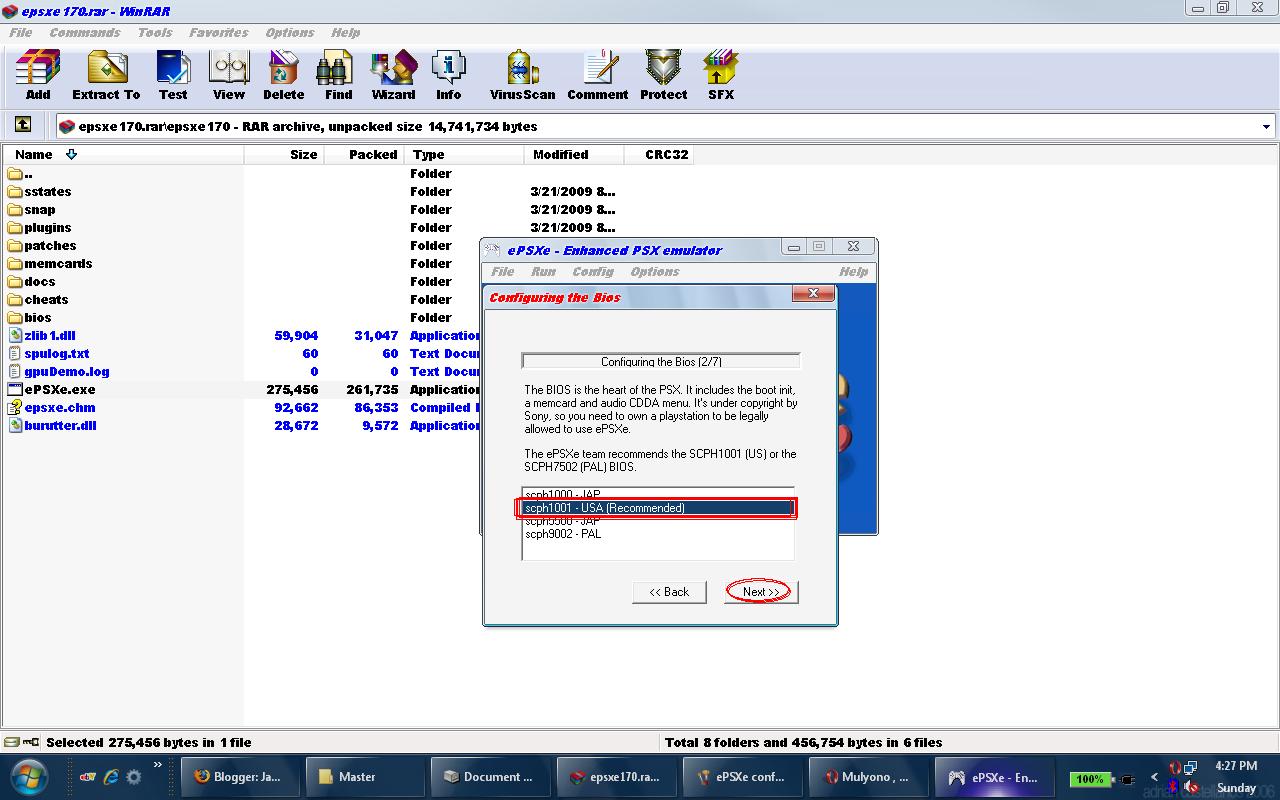Create SFX self-extracting archive
The width and height of the screenshot is (1280, 800).
click(x=721, y=76)
